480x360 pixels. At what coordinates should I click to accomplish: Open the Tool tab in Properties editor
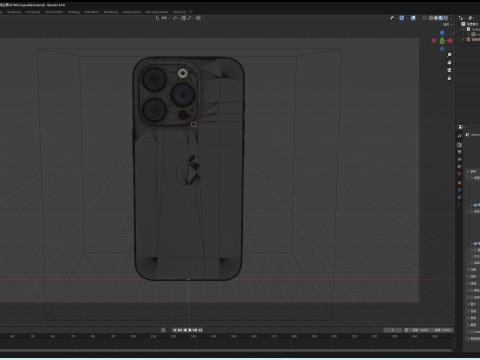click(459, 136)
